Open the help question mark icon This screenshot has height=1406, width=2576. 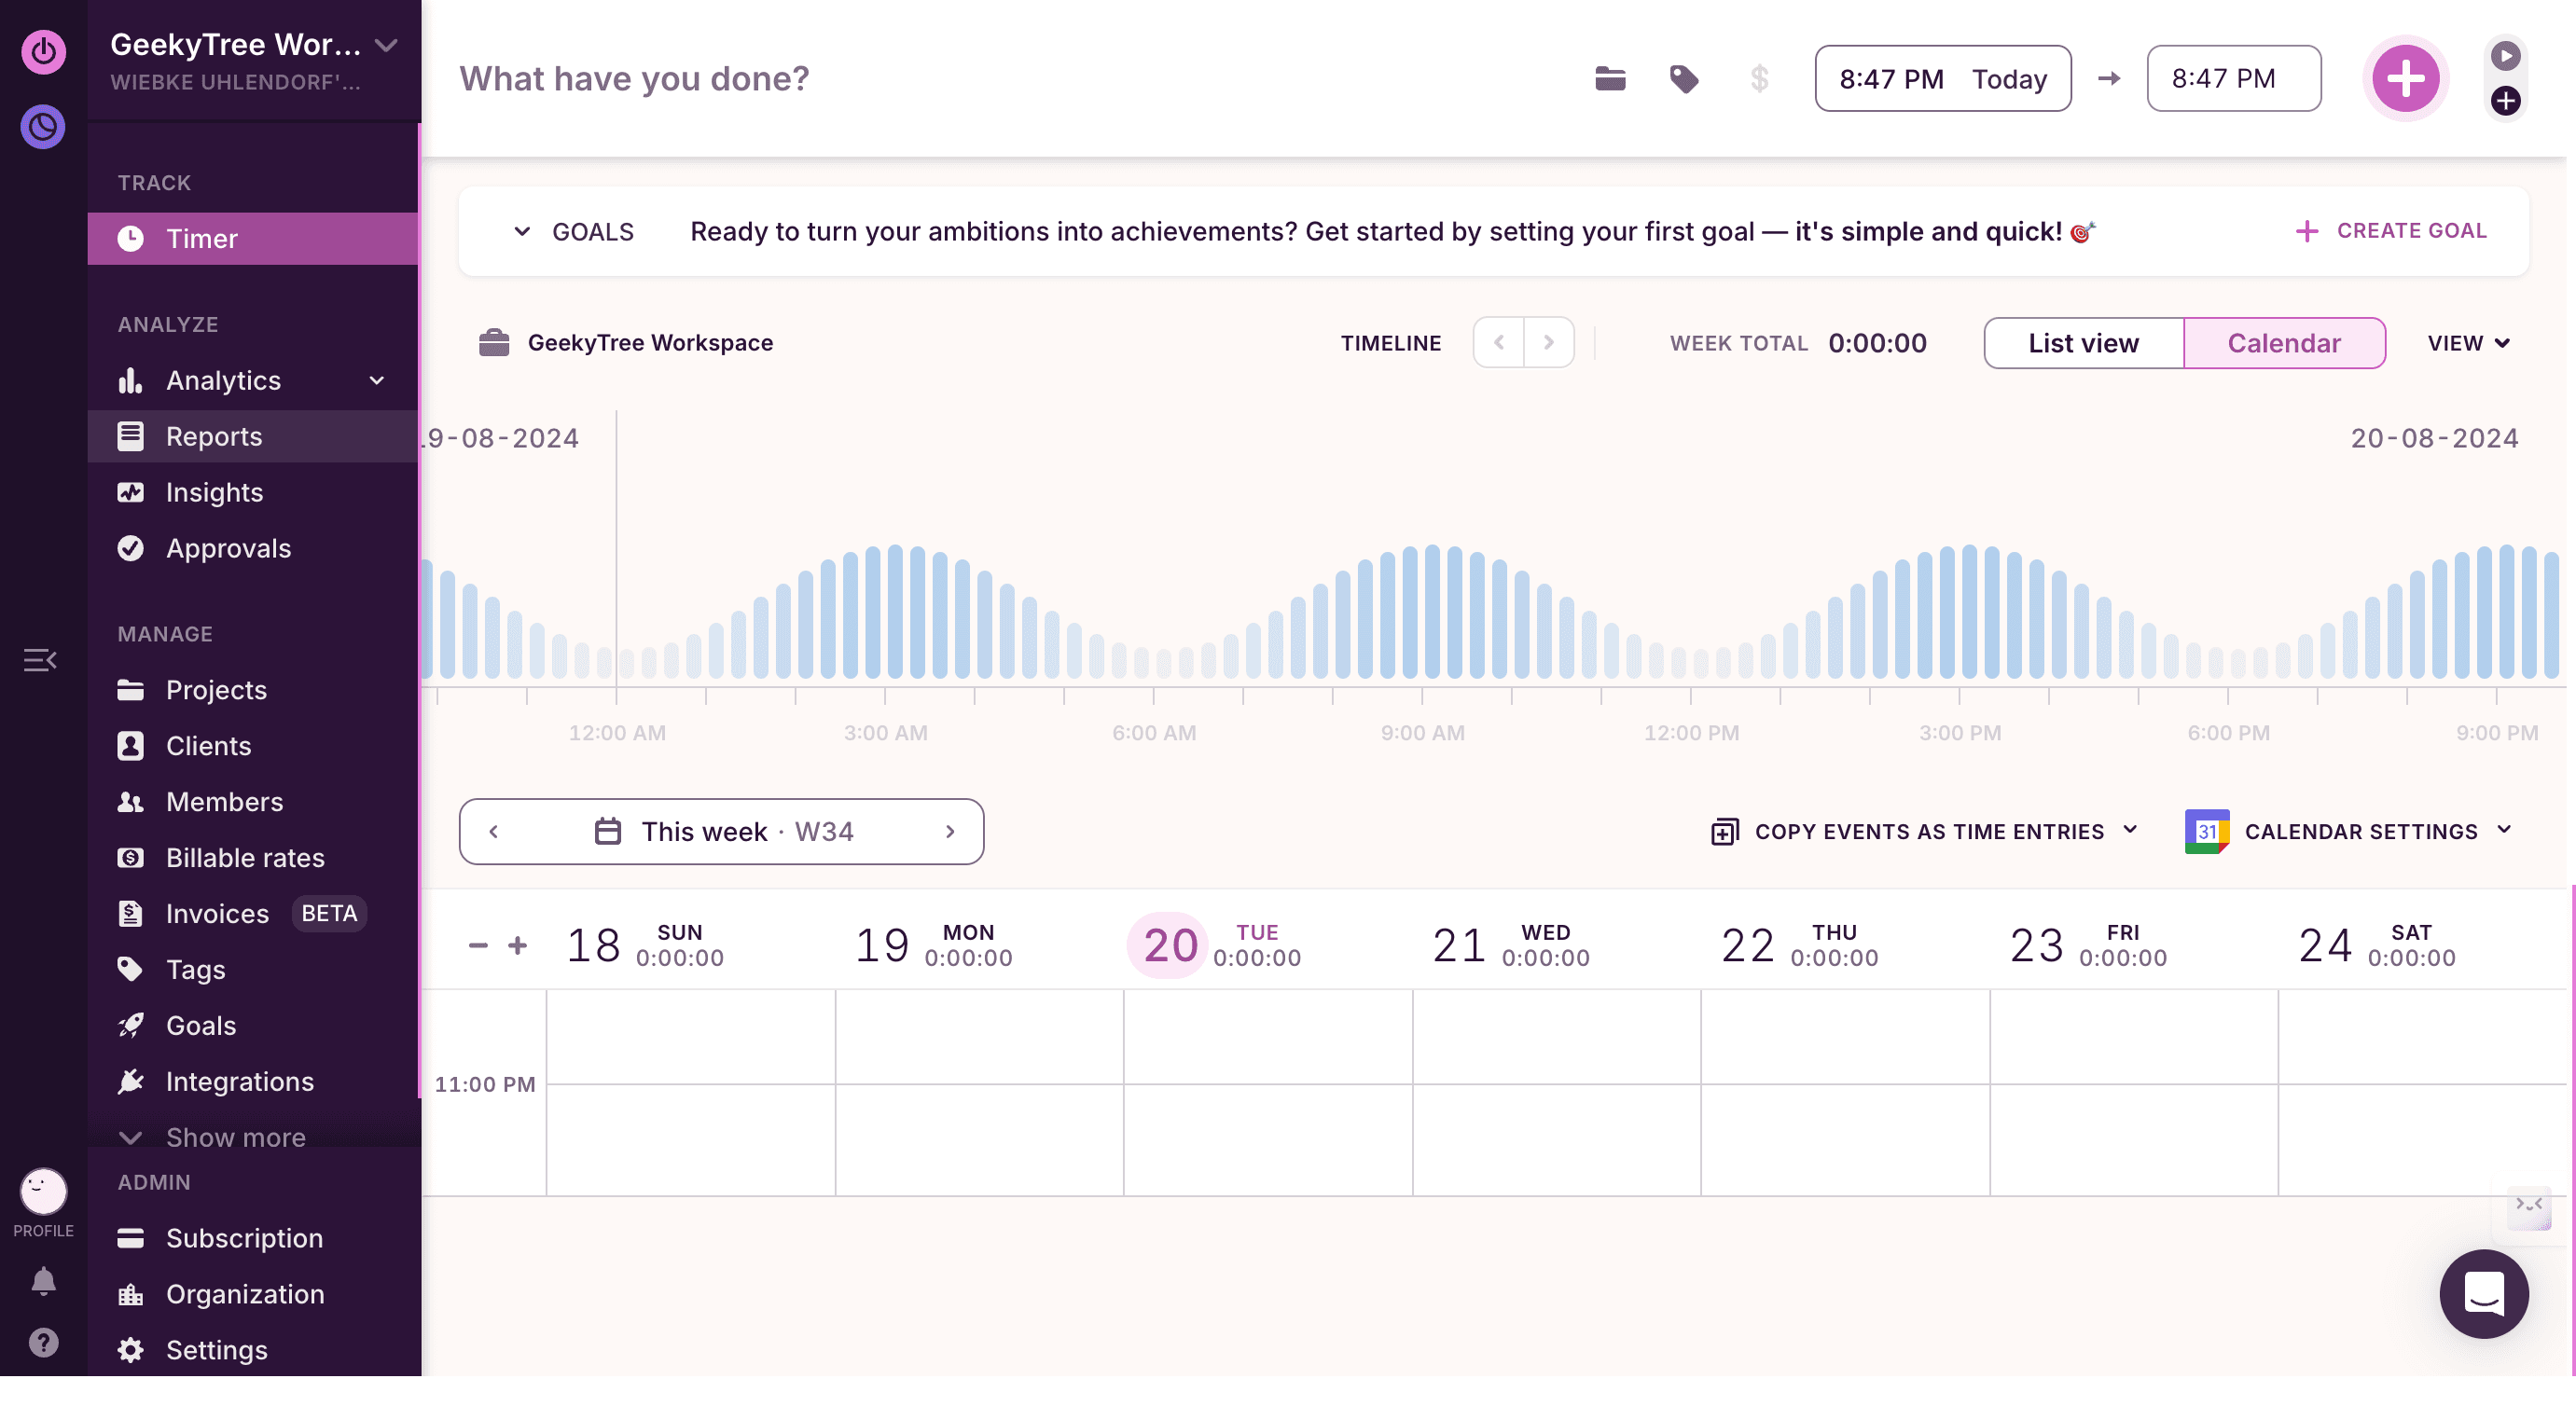tap(43, 1343)
